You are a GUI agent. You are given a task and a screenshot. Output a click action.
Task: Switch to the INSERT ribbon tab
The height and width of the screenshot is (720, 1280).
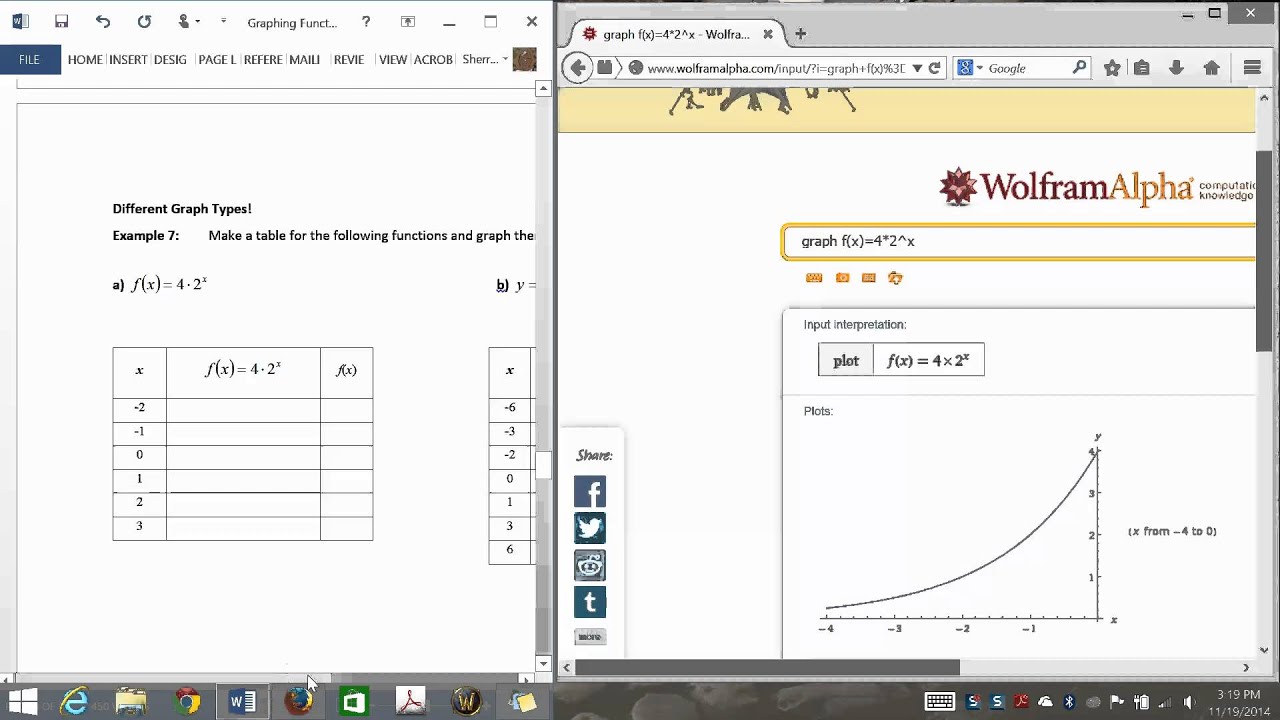pyautogui.click(x=128, y=60)
